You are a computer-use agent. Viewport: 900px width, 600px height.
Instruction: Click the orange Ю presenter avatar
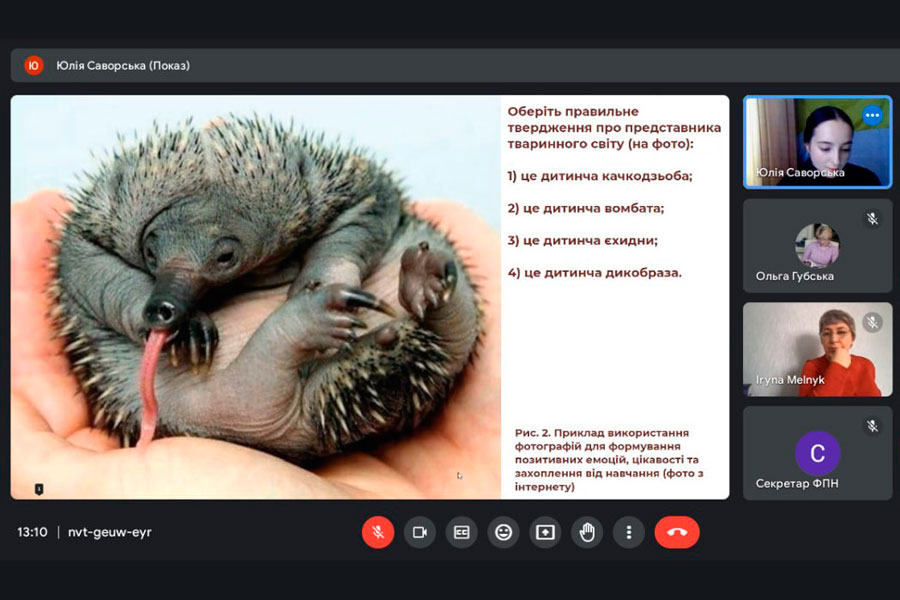click(x=34, y=66)
